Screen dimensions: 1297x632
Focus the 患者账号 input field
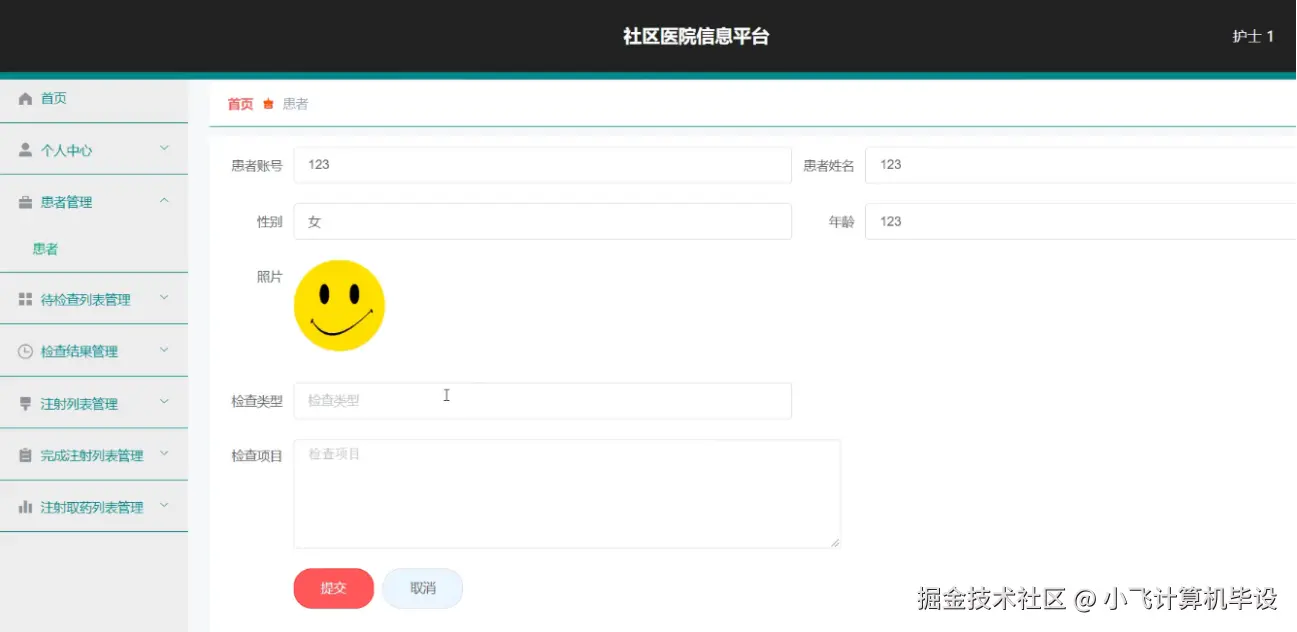542,165
